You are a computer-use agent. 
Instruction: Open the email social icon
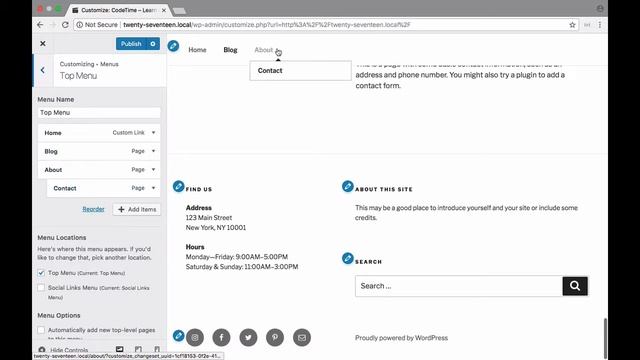(x=302, y=338)
